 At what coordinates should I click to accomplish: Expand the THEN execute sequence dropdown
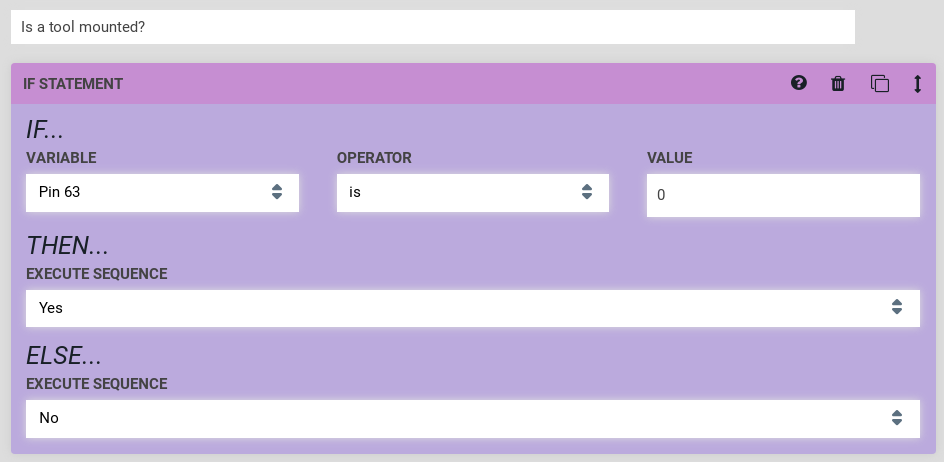tap(460, 308)
